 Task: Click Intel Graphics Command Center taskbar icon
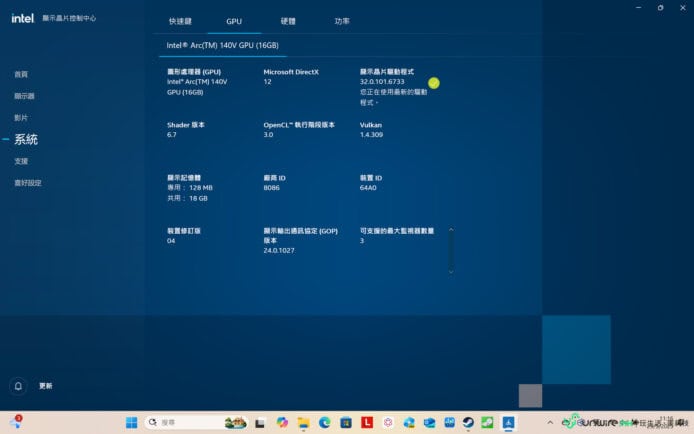509,423
